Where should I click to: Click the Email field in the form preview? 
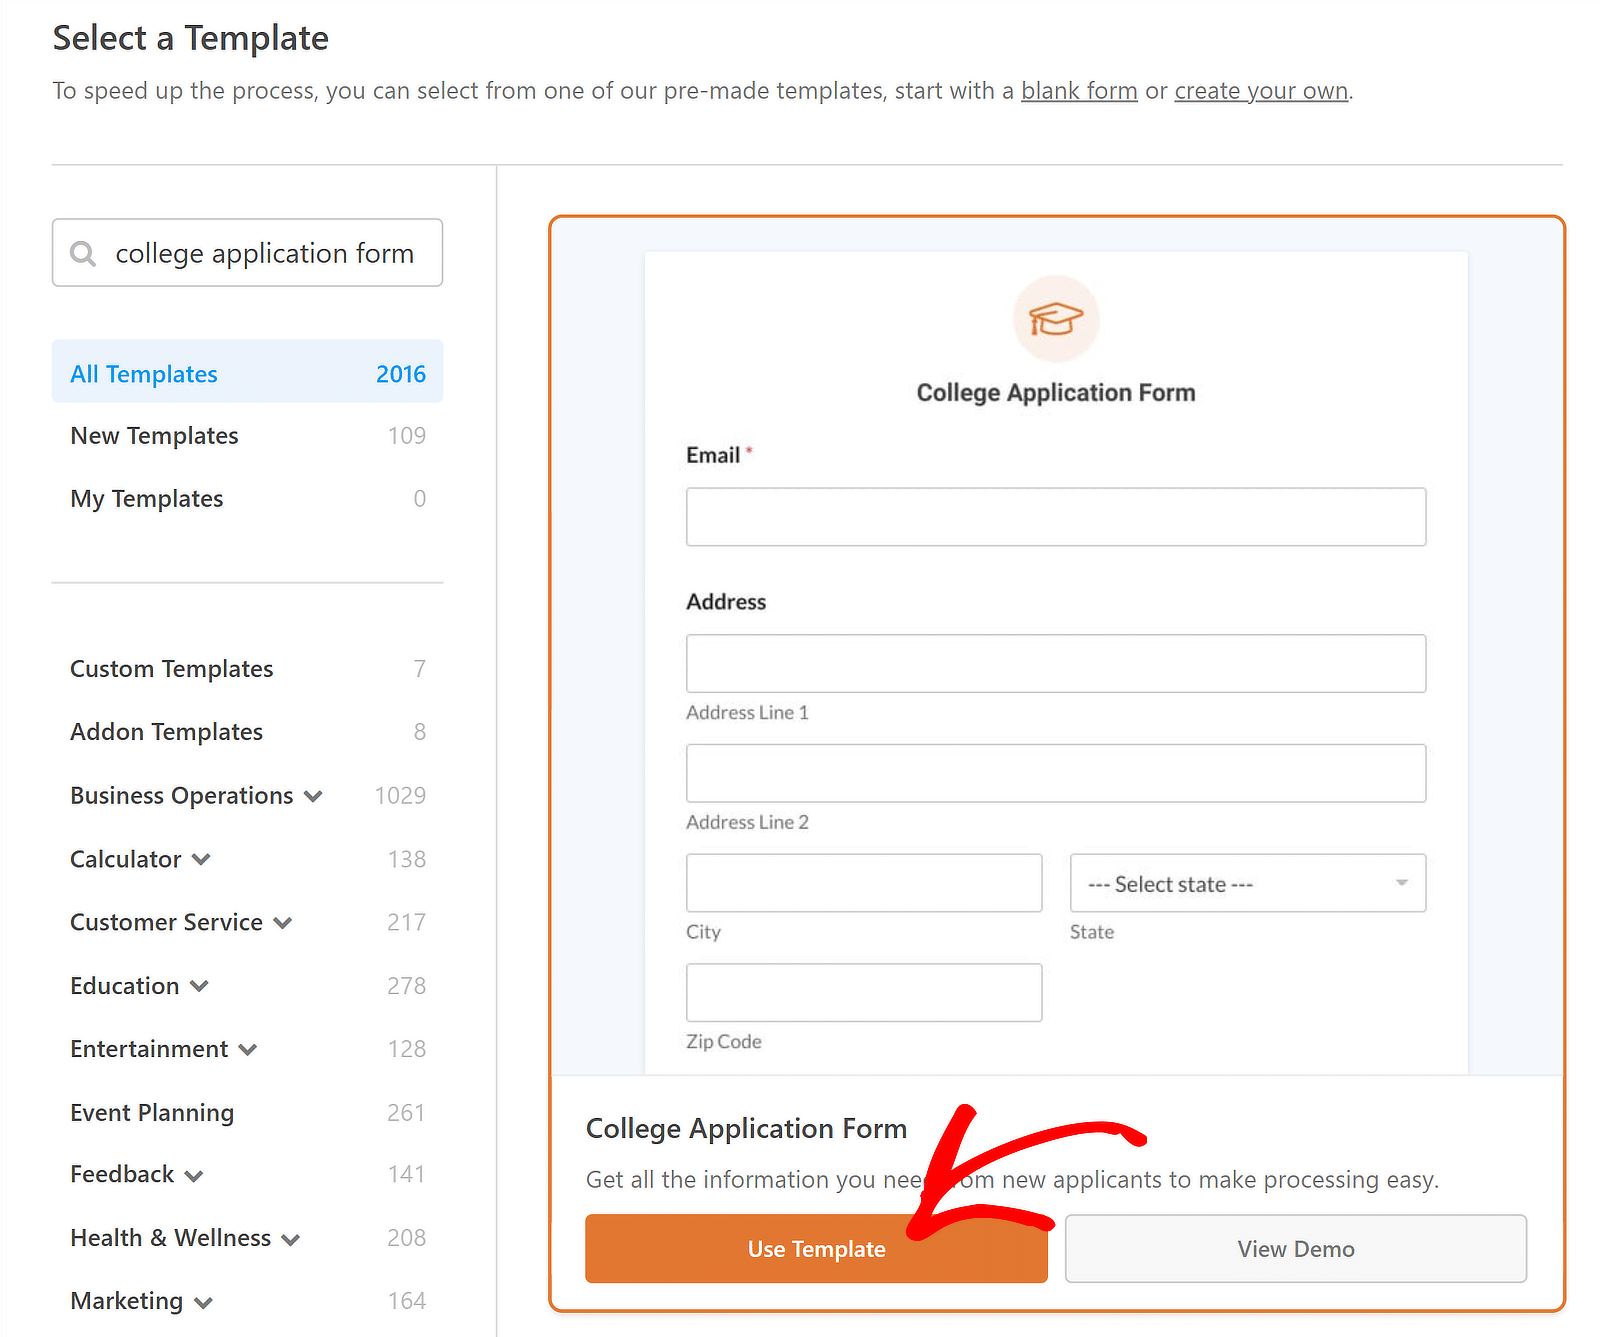click(x=1055, y=516)
